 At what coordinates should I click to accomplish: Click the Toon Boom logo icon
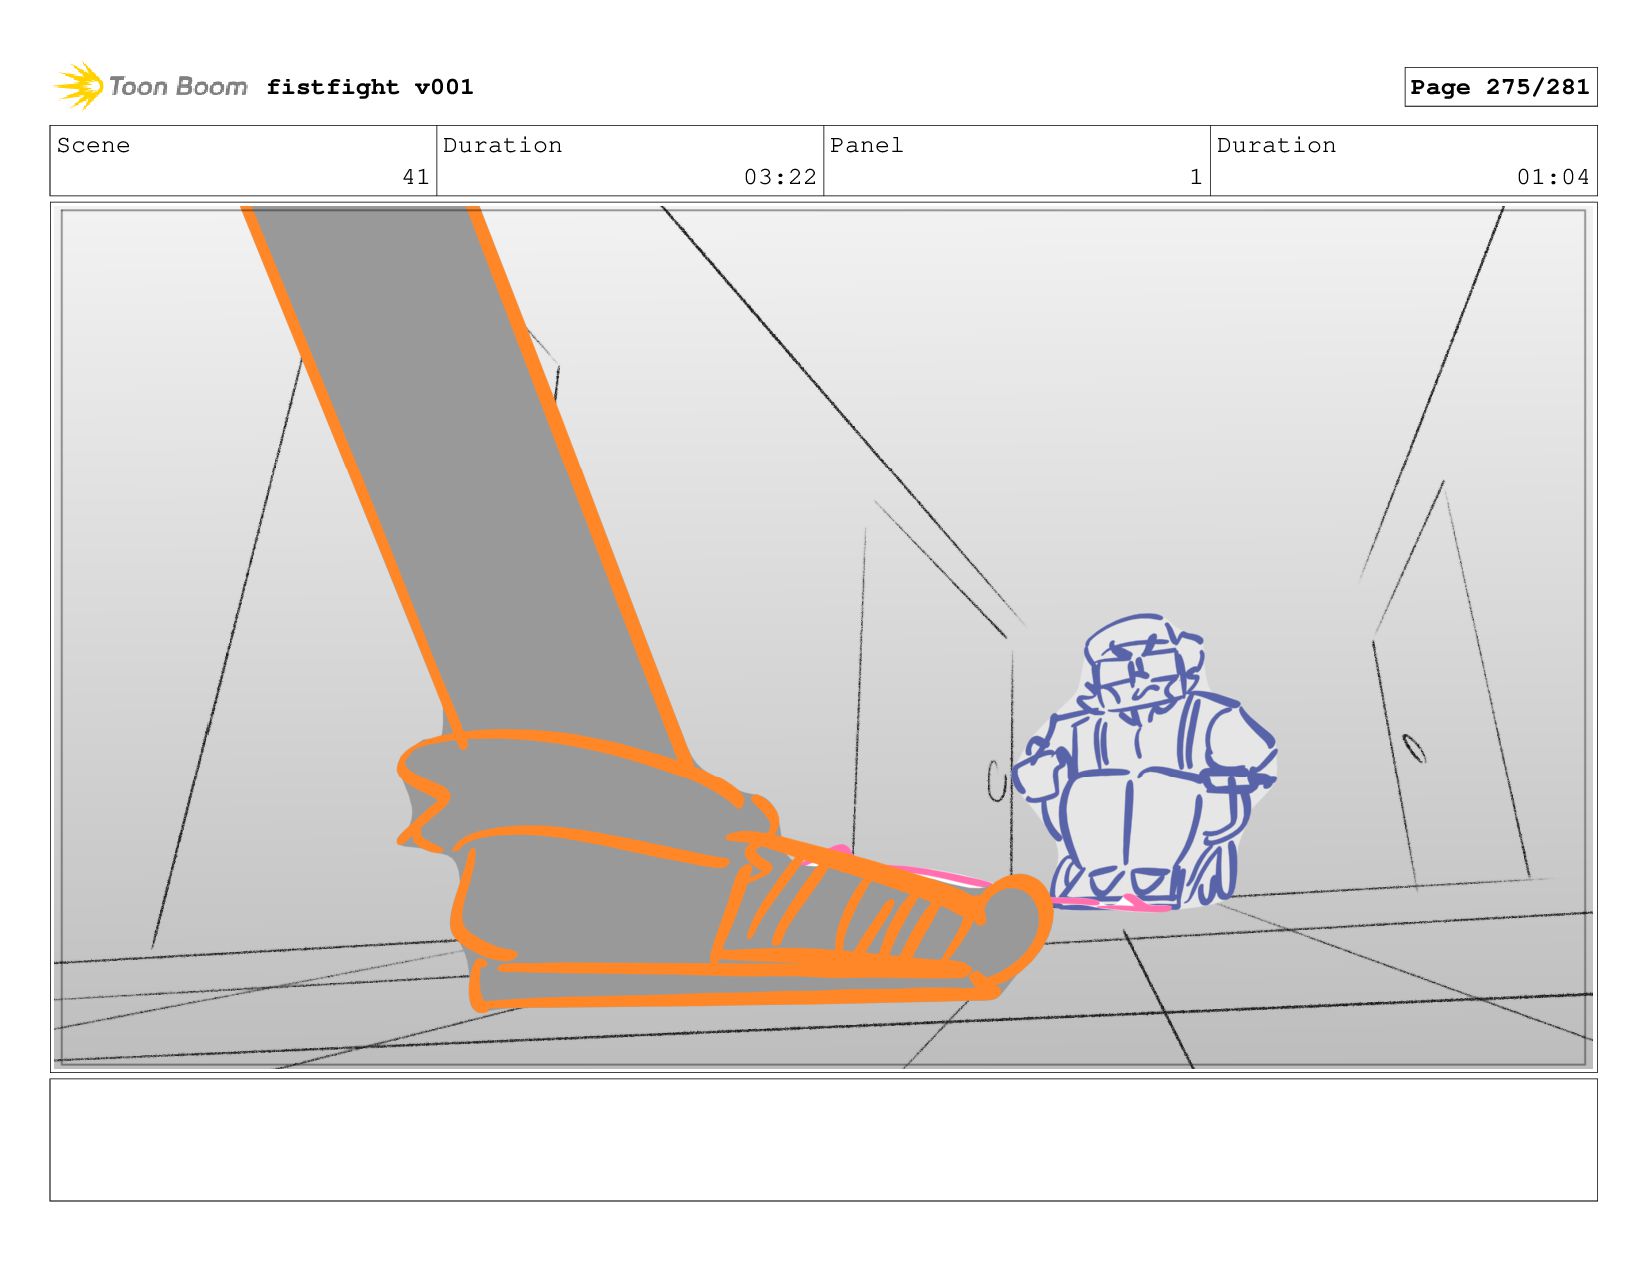[x=79, y=86]
